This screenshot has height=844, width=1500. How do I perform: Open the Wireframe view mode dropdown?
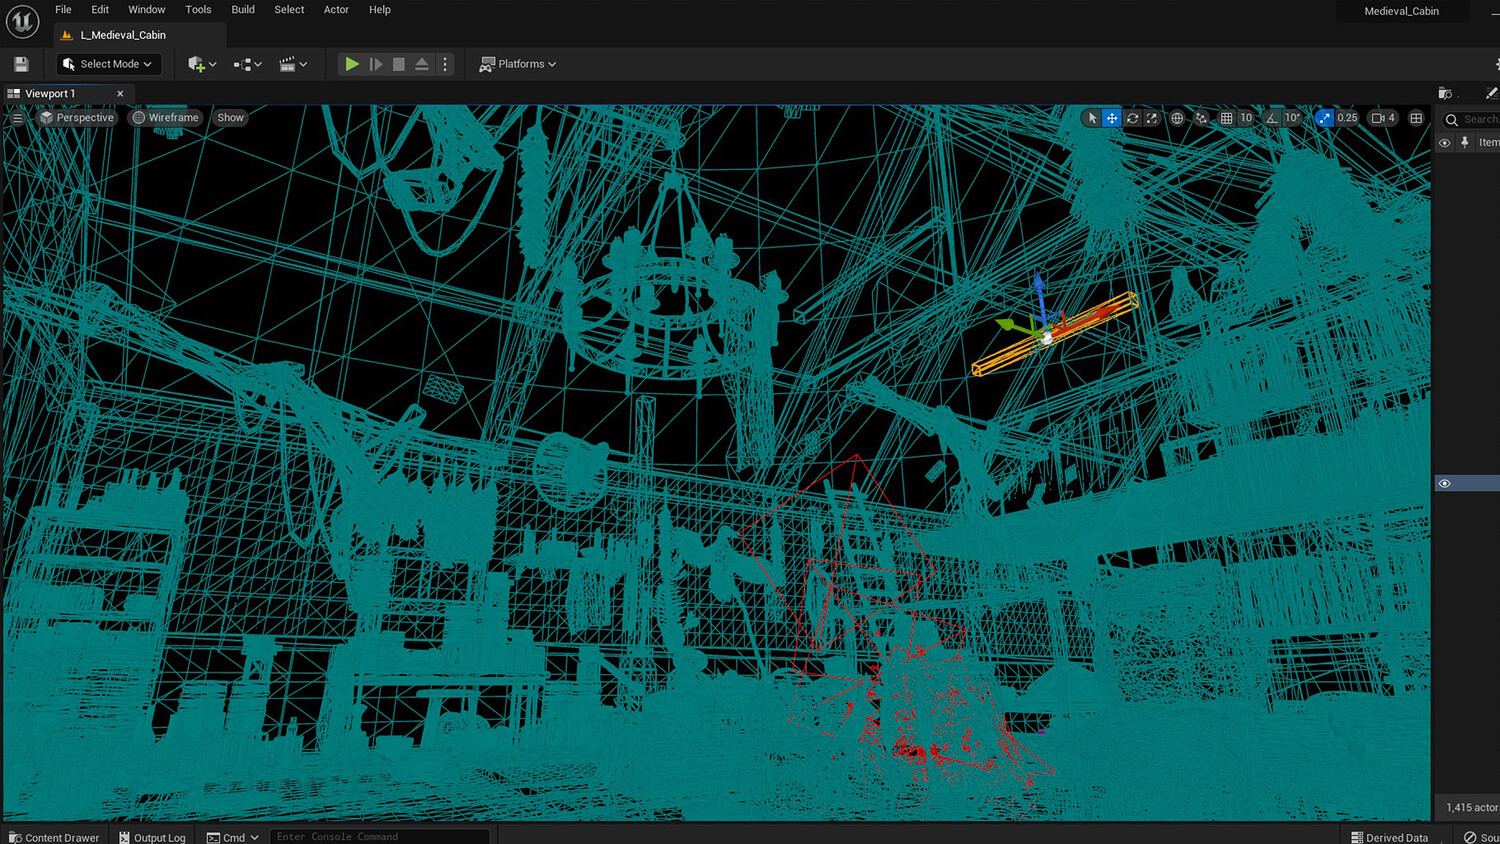[166, 118]
